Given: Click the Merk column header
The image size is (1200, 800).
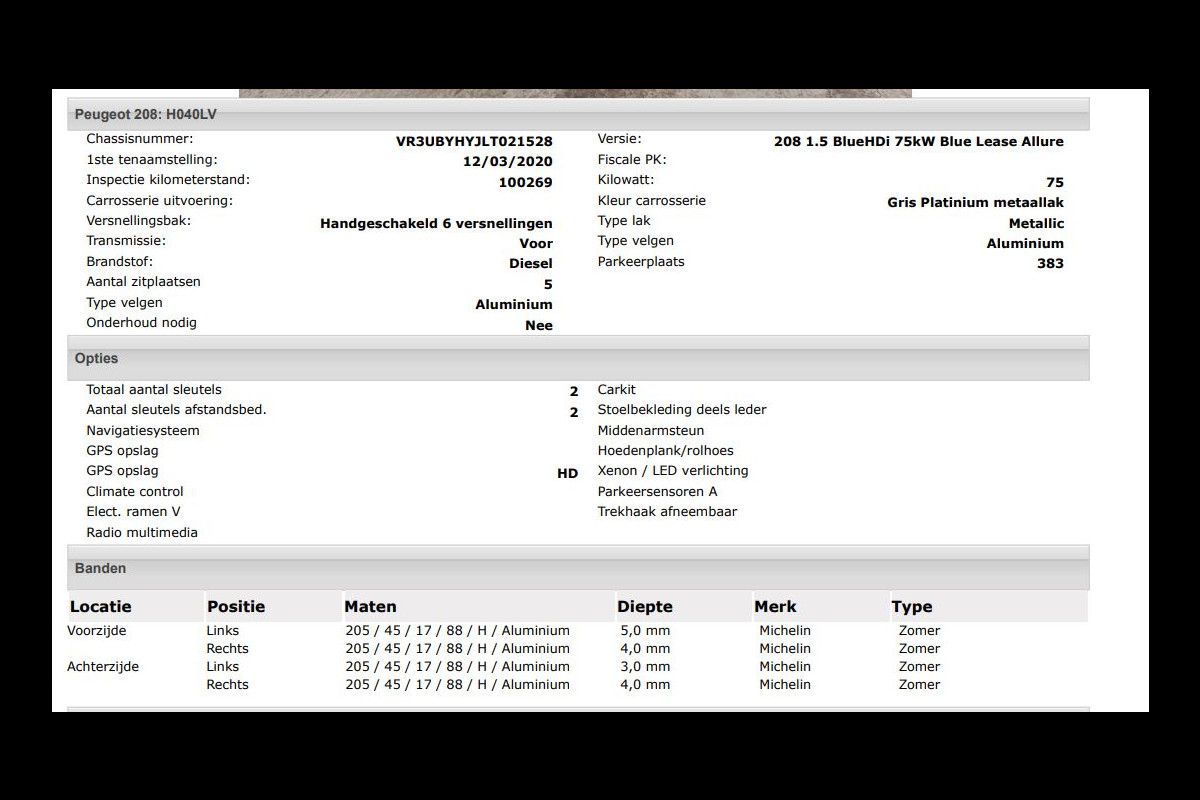Looking at the screenshot, I should click(x=775, y=607).
